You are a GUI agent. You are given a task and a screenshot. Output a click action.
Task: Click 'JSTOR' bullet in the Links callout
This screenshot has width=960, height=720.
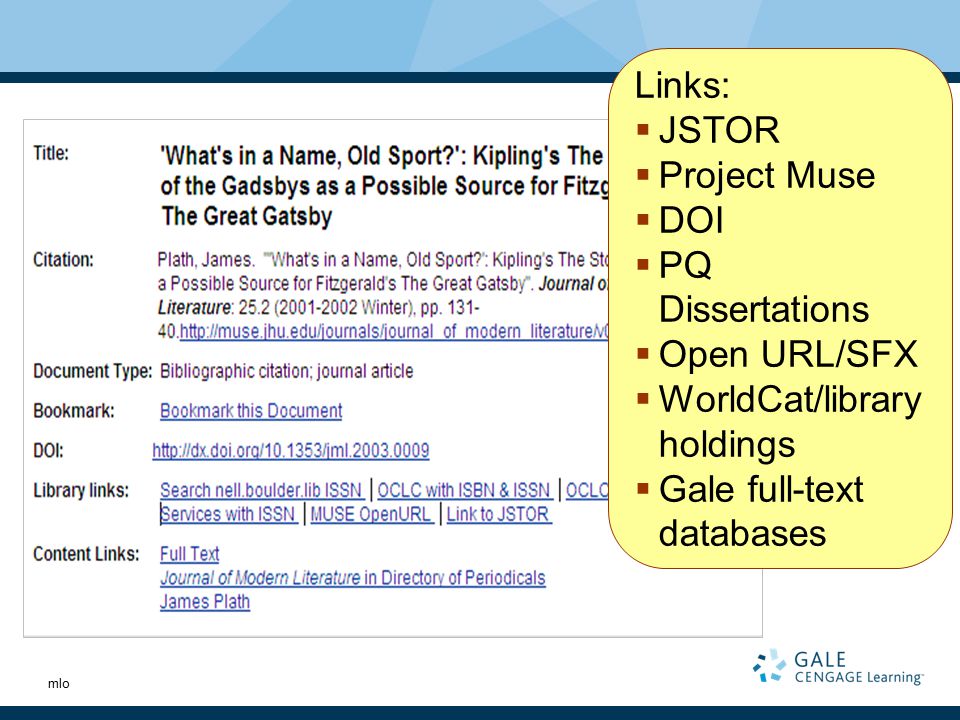coord(719,130)
